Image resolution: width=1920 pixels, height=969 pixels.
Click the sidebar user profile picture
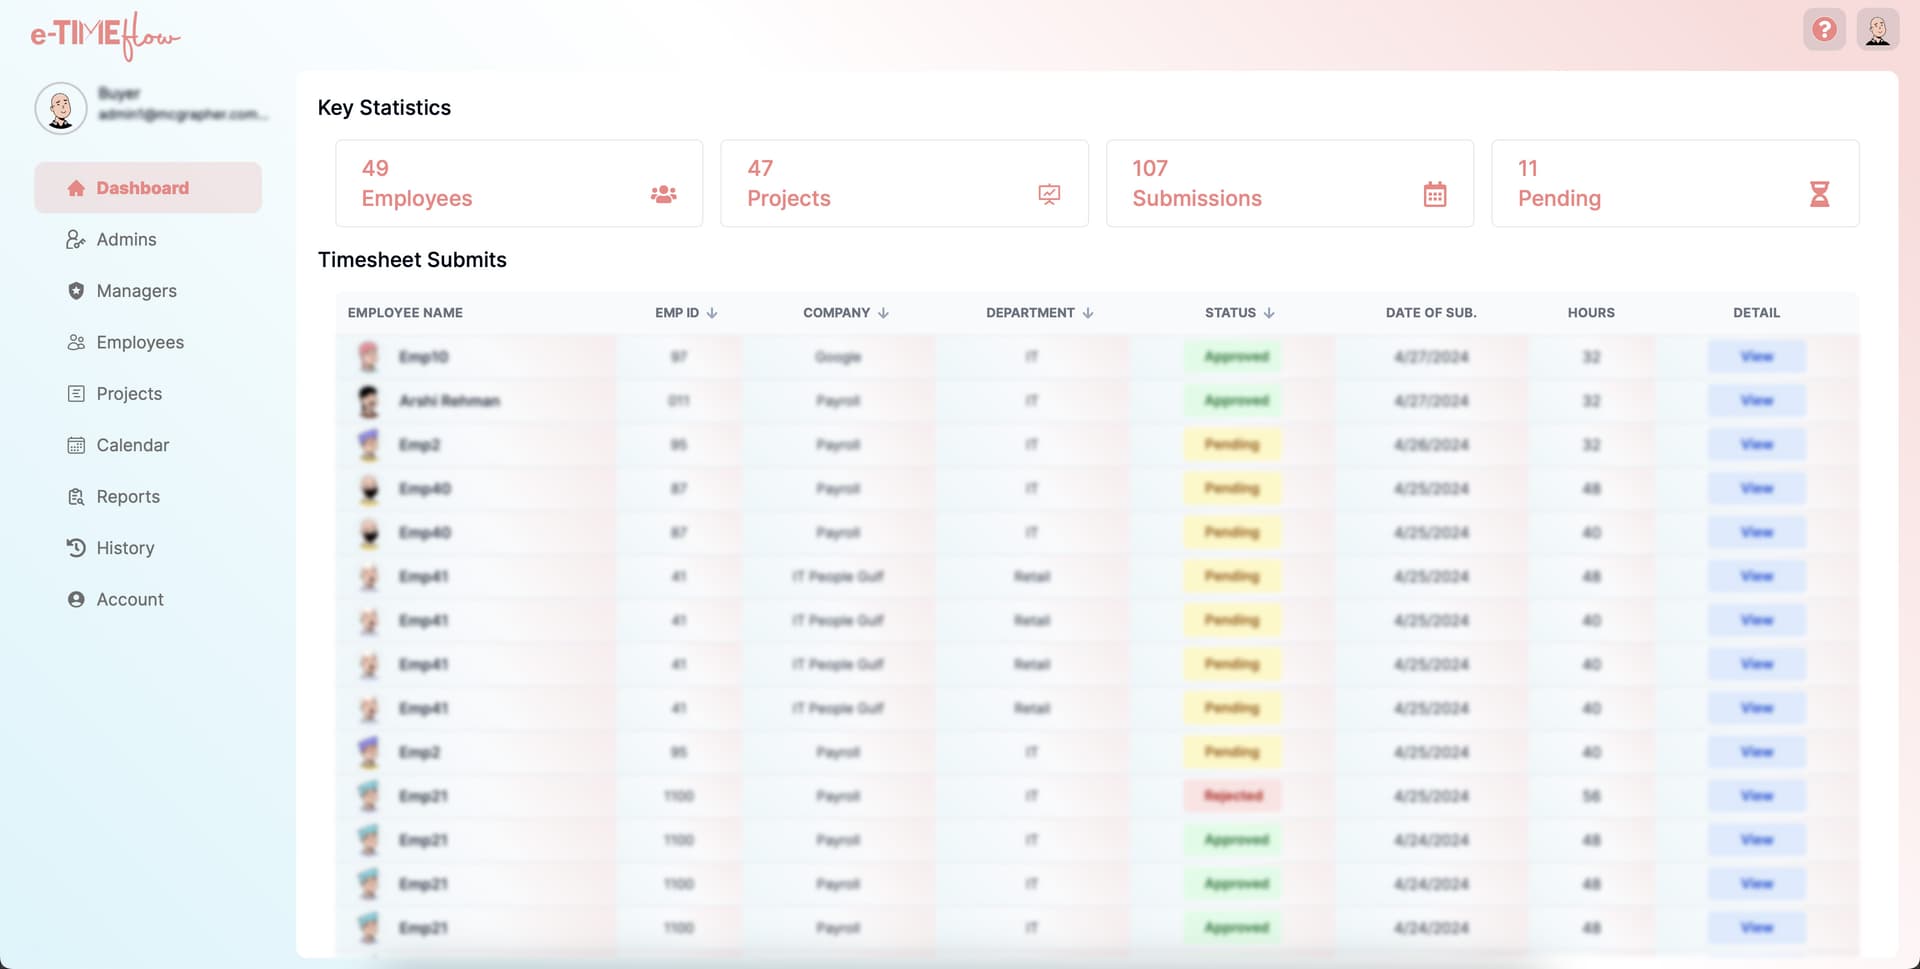[x=61, y=108]
